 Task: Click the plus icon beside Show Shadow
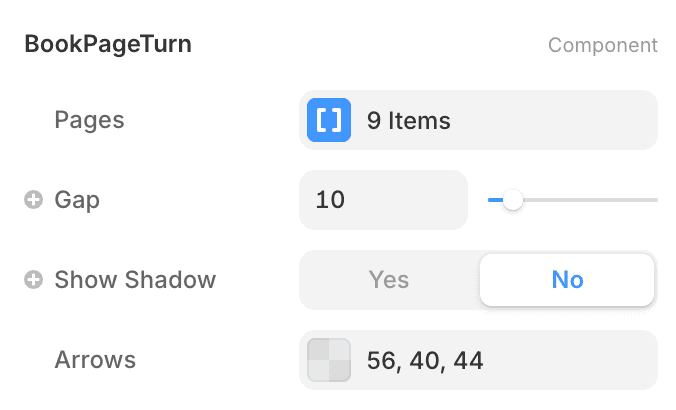[x=33, y=280]
